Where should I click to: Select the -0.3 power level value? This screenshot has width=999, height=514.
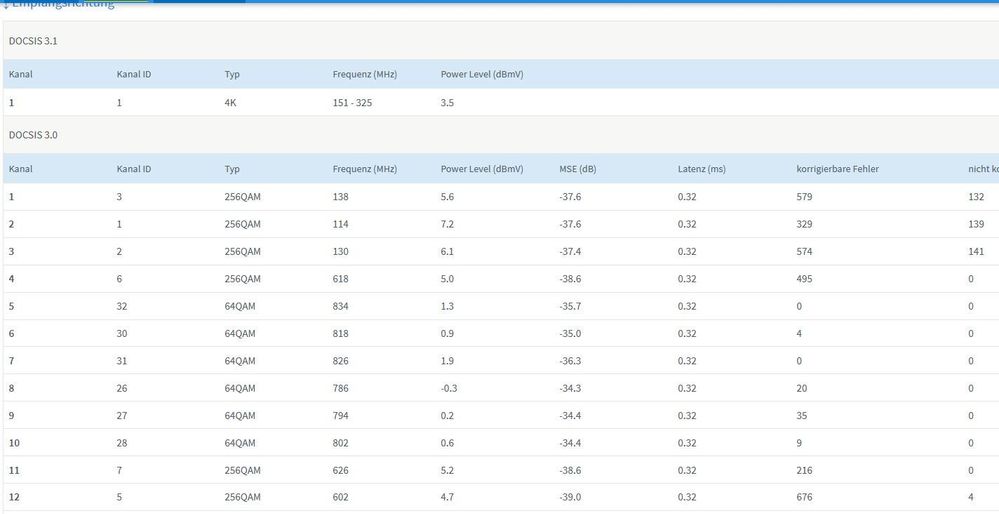451,388
